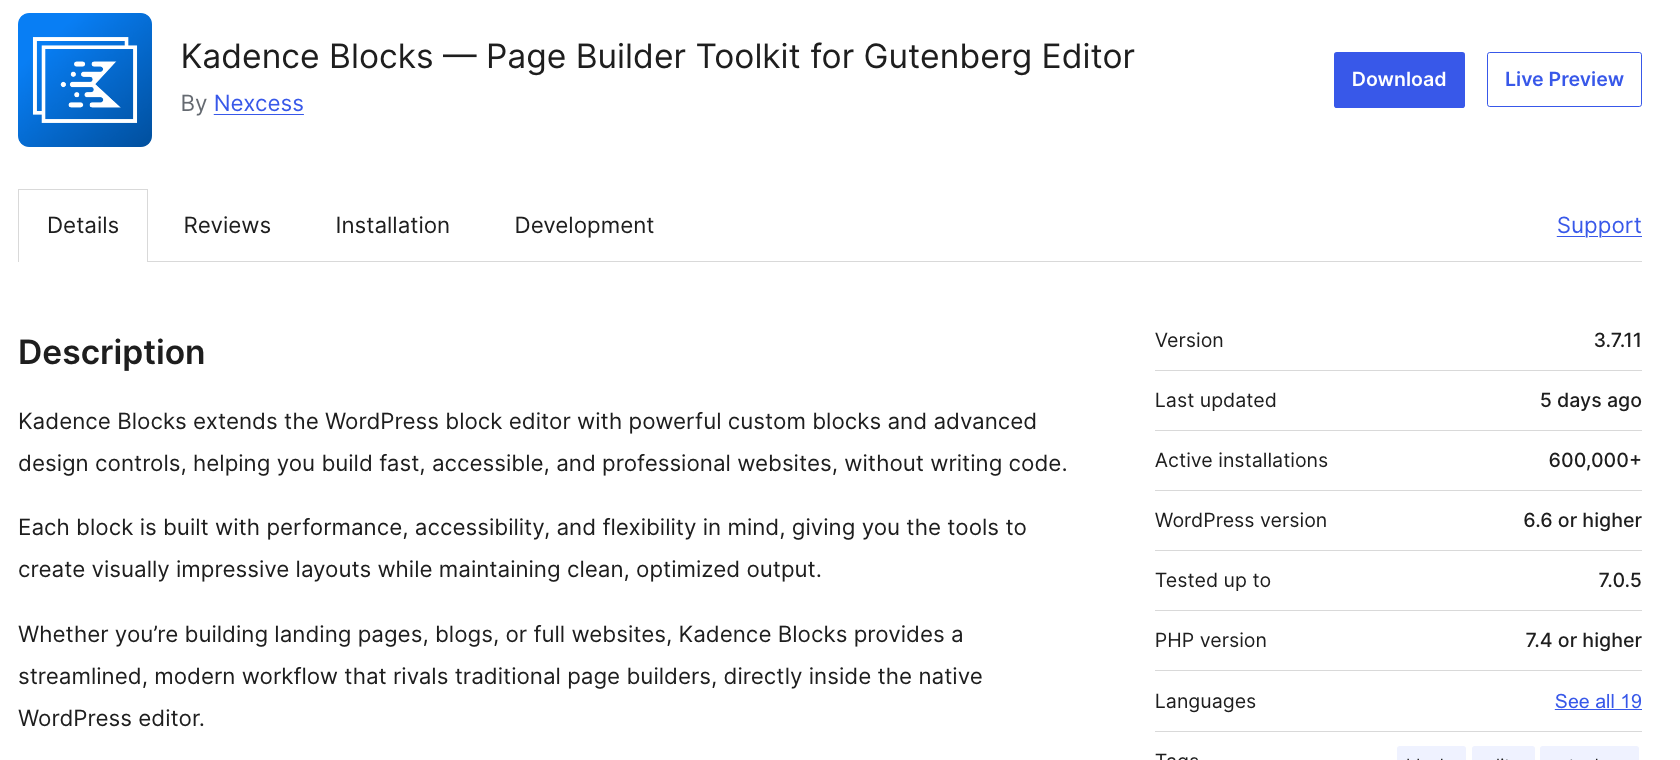Image resolution: width=1680 pixels, height=760 pixels.
Task: Select the version value 3.7.11
Action: [x=1618, y=340]
